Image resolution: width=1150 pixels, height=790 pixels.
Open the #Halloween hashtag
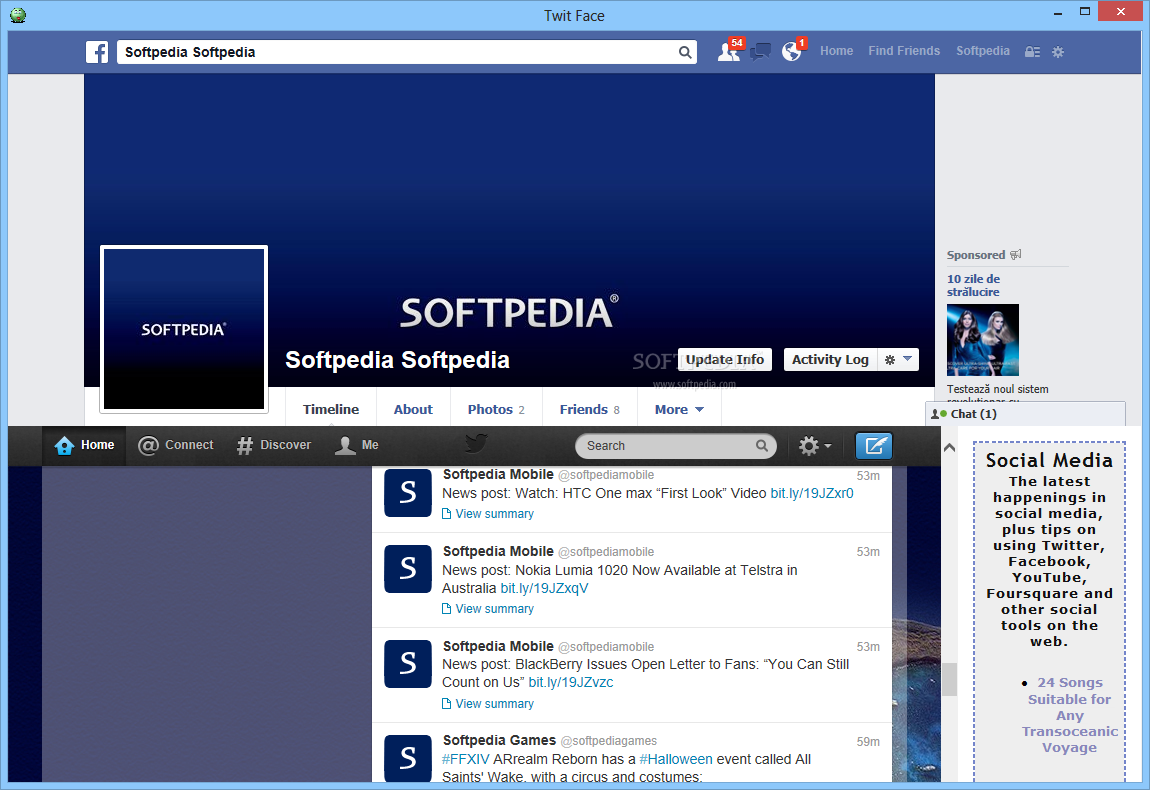[675, 759]
